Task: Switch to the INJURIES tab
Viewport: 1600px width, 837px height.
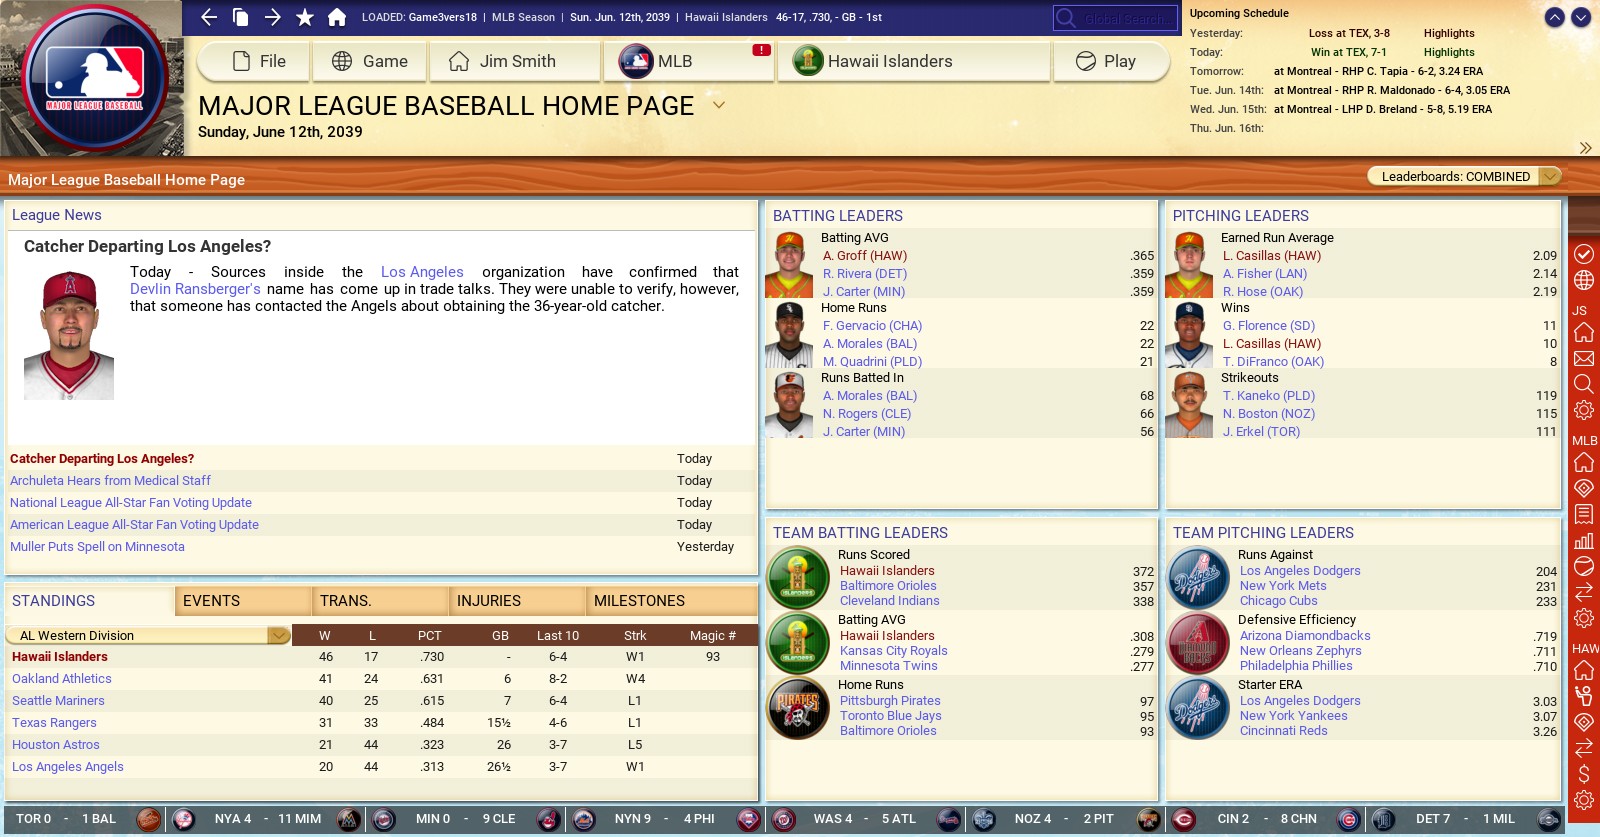Action: pyautogui.click(x=489, y=601)
